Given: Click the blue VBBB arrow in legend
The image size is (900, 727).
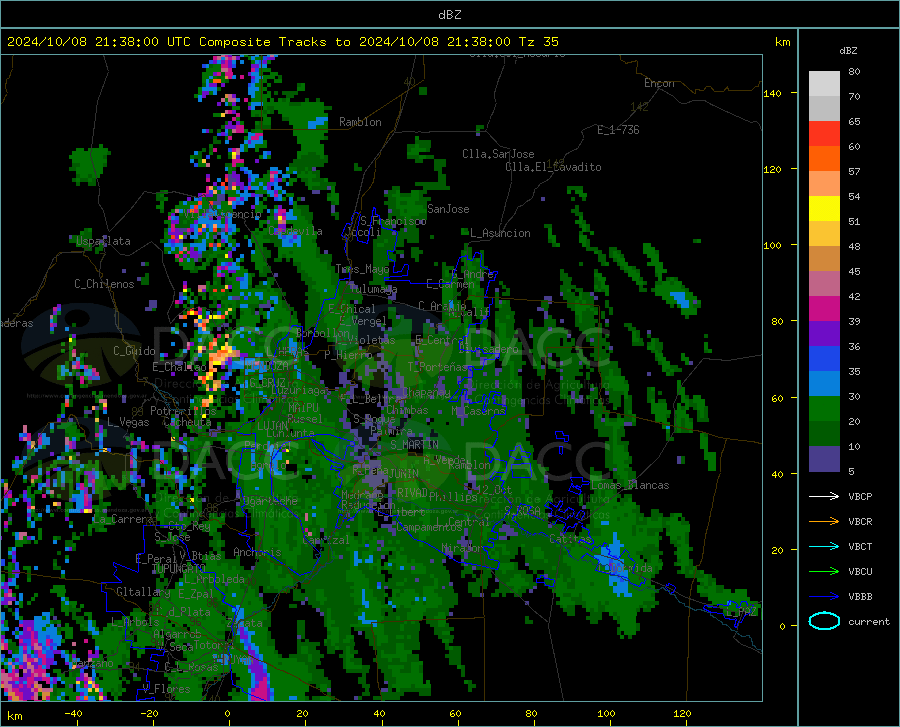Looking at the screenshot, I should coord(824,597).
